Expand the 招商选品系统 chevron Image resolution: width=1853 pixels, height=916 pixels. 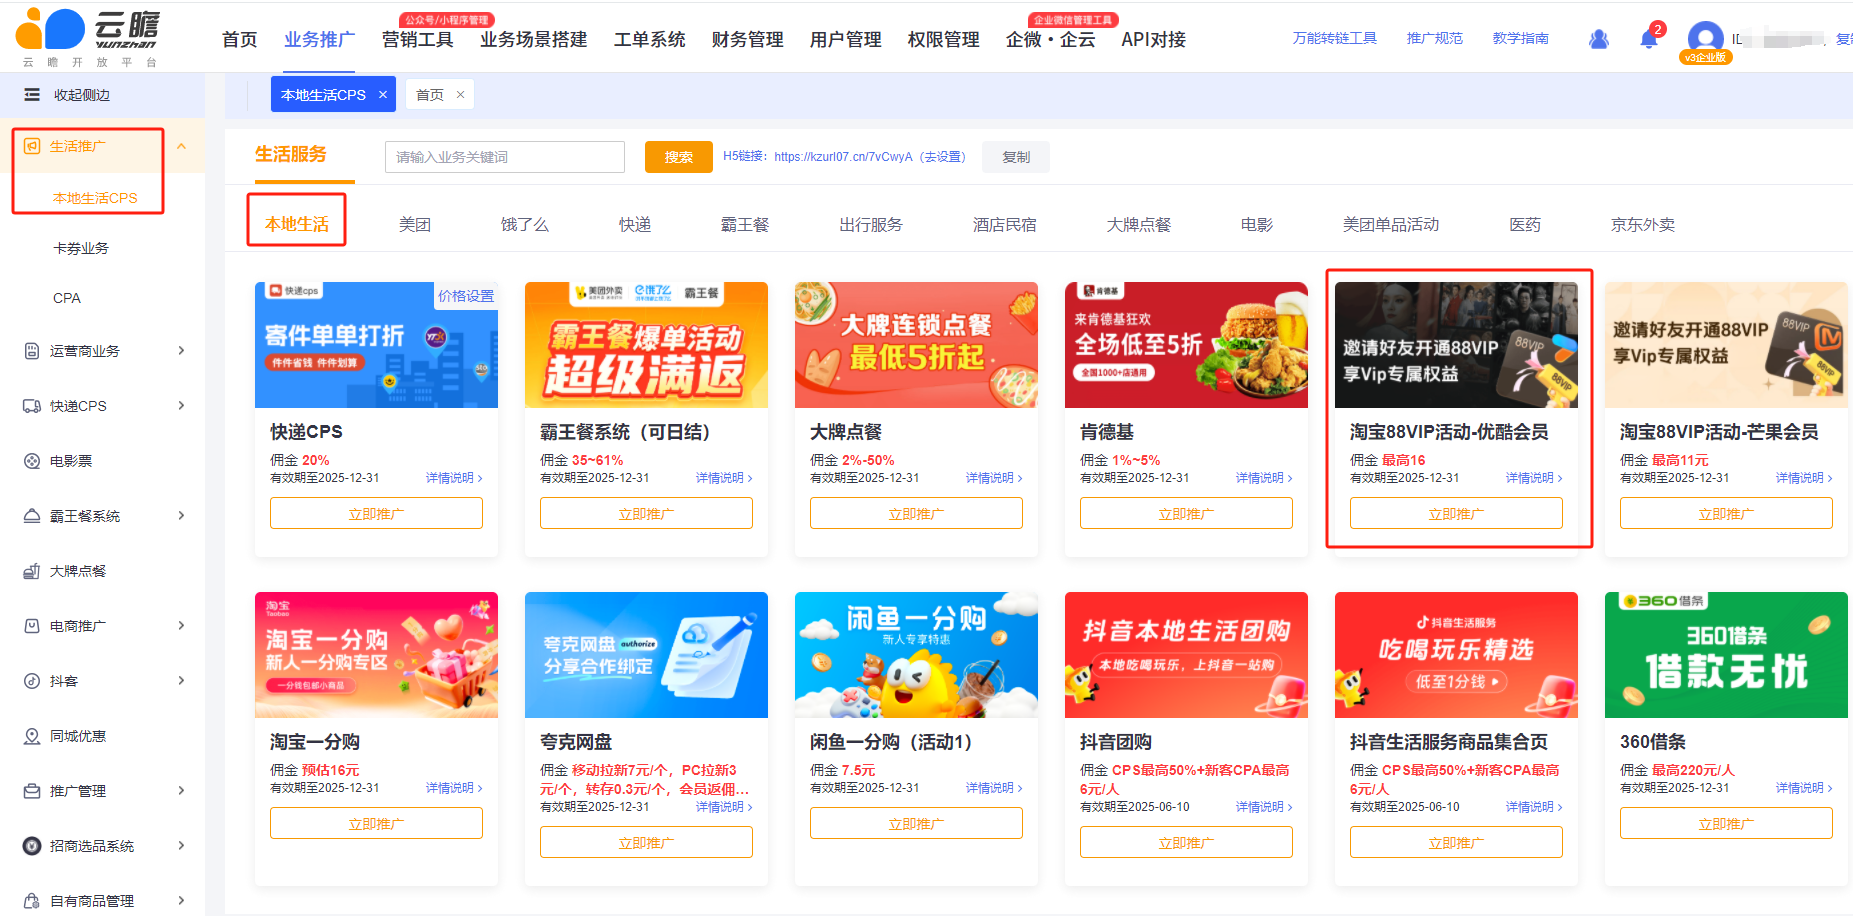click(x=181, y=846)
